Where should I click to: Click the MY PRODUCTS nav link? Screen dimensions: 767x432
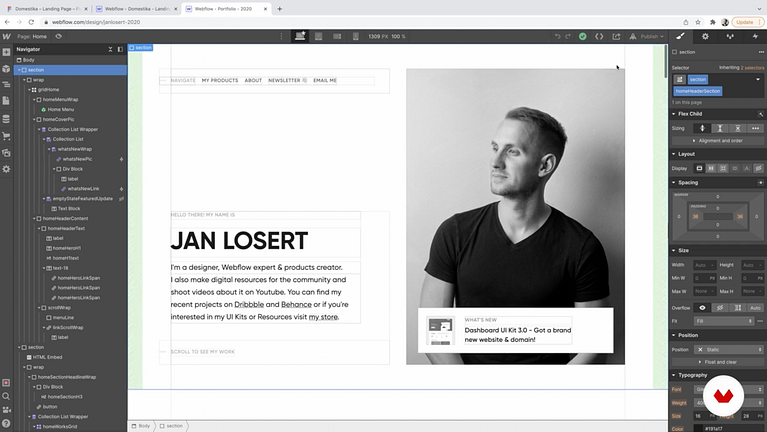click(x=219, y=80)
